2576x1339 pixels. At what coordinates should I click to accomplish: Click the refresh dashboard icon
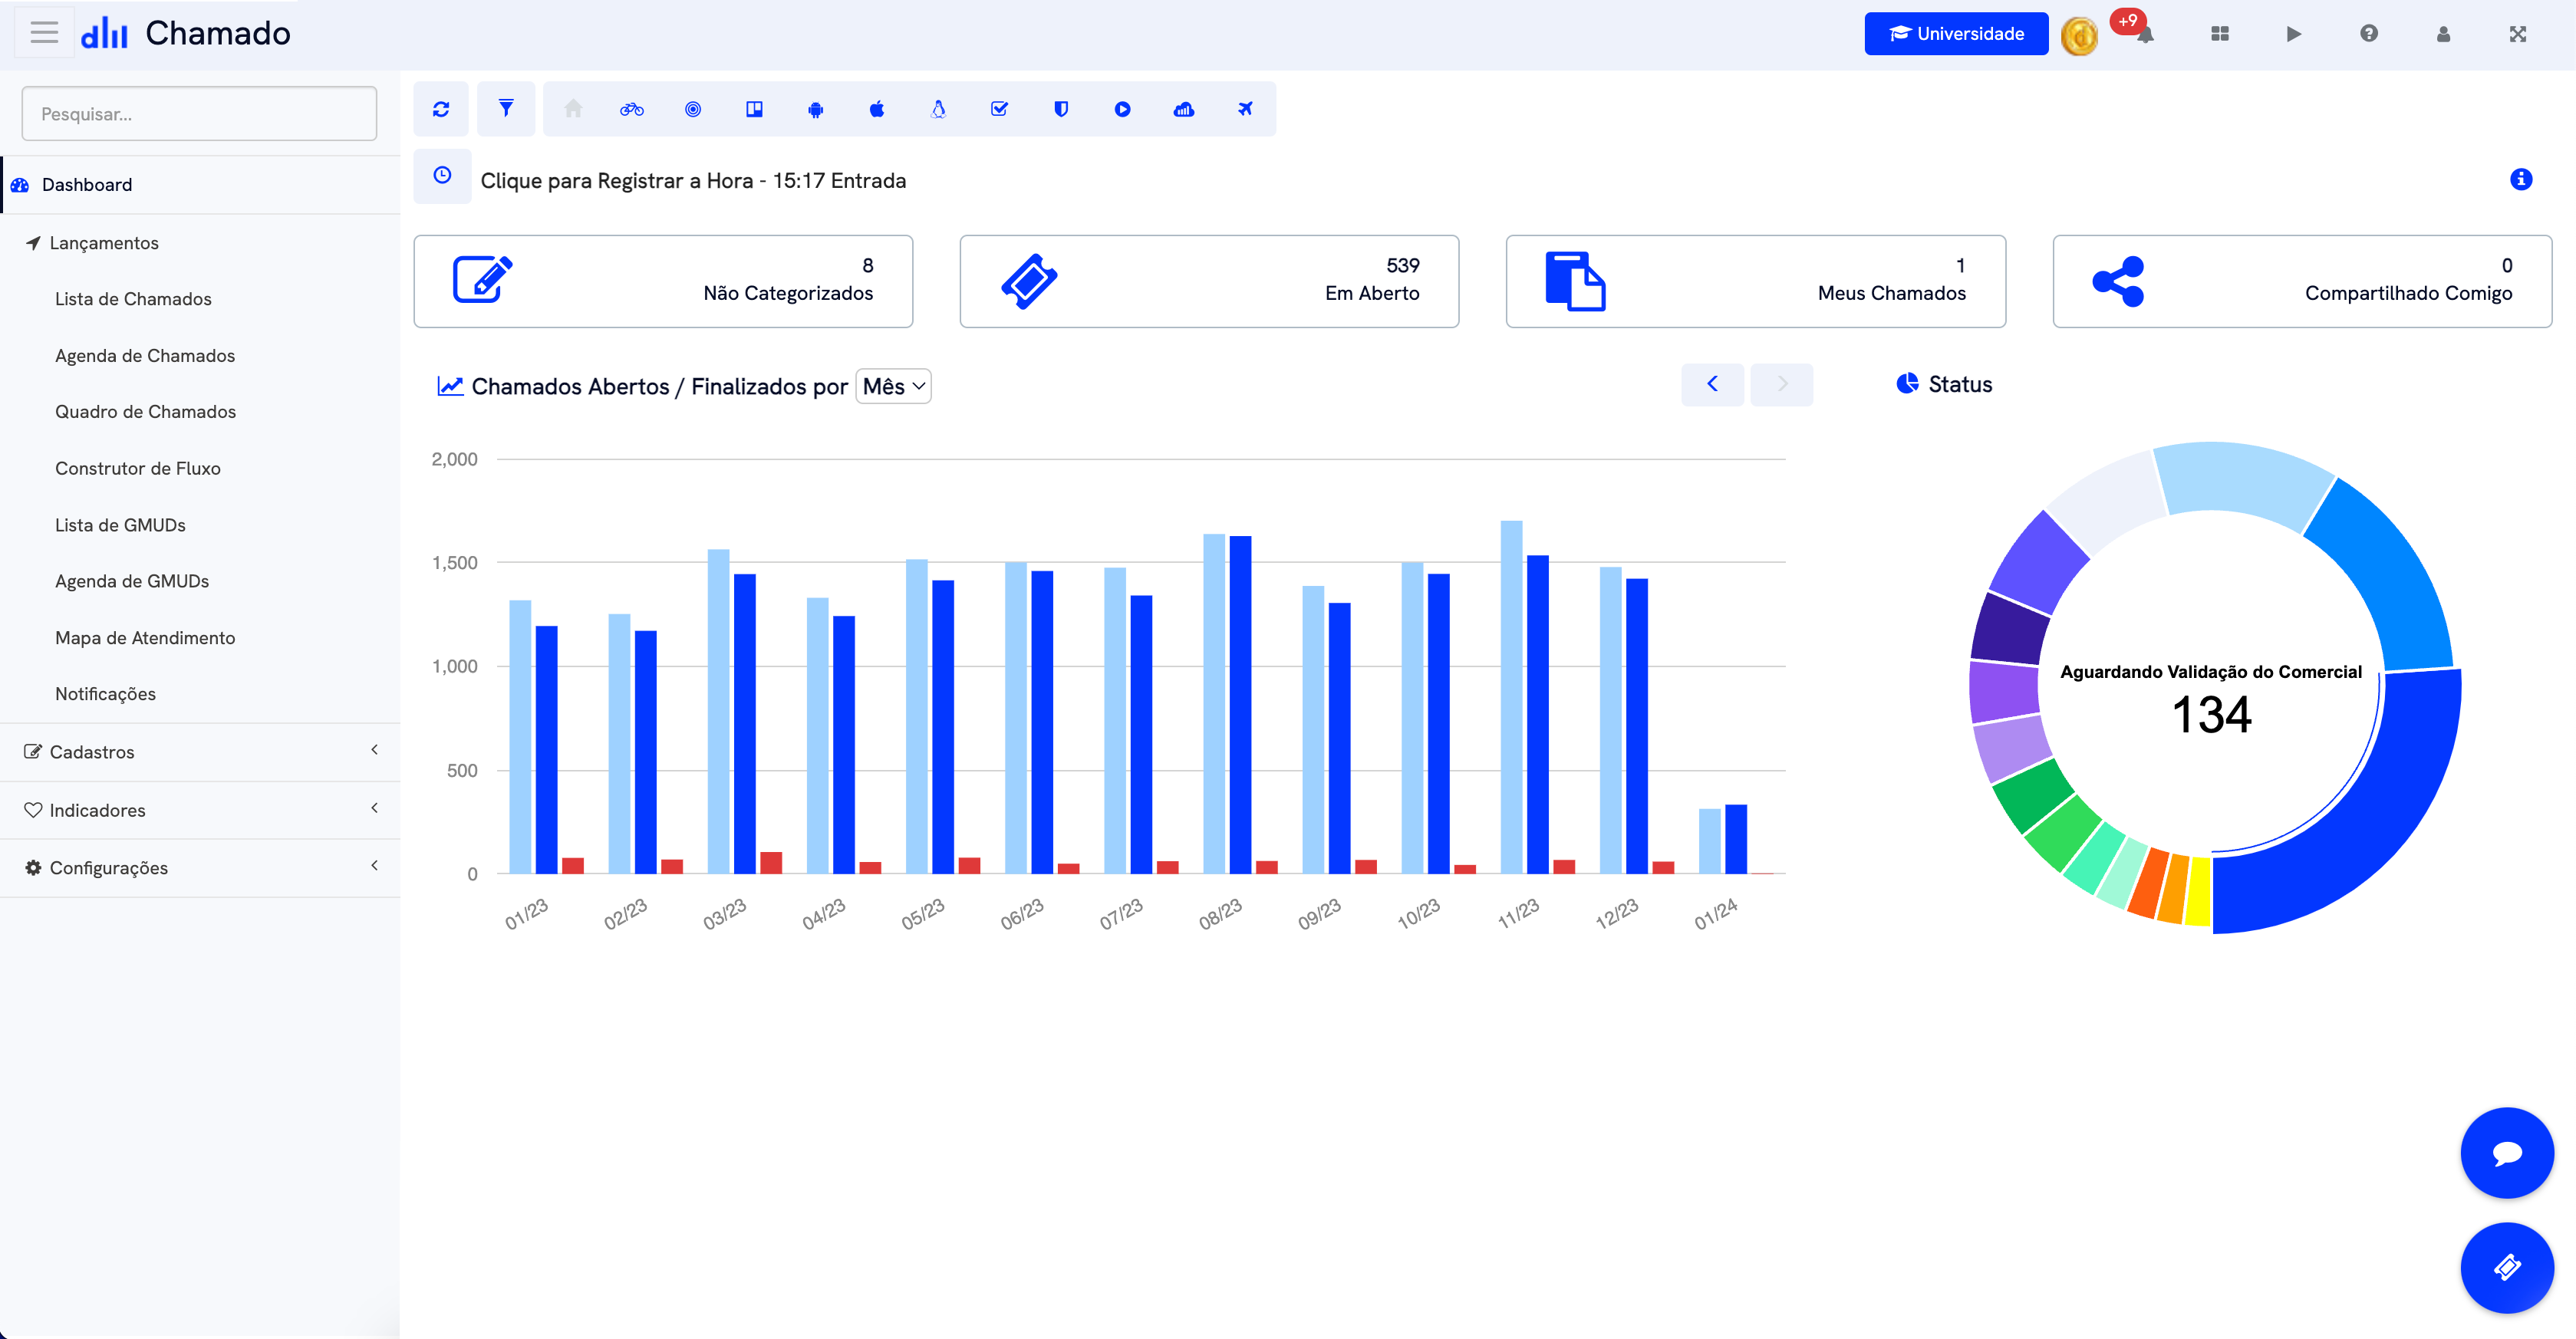coord(441,108)
